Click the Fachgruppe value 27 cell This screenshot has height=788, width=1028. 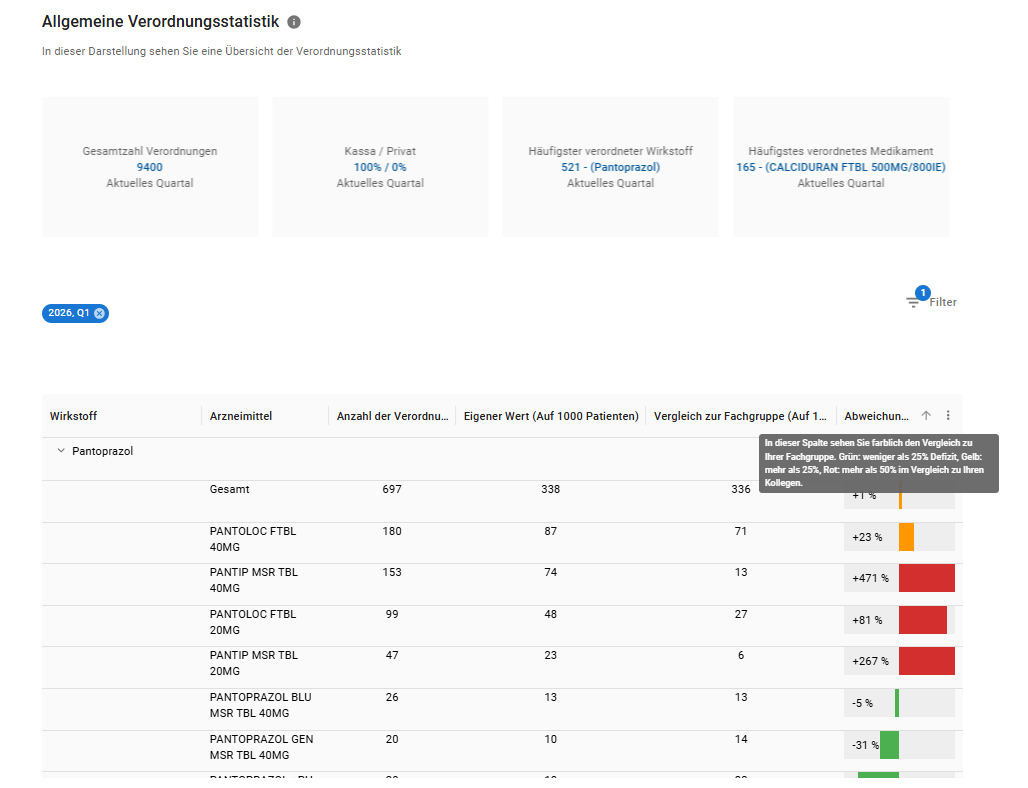click(741, 614)
